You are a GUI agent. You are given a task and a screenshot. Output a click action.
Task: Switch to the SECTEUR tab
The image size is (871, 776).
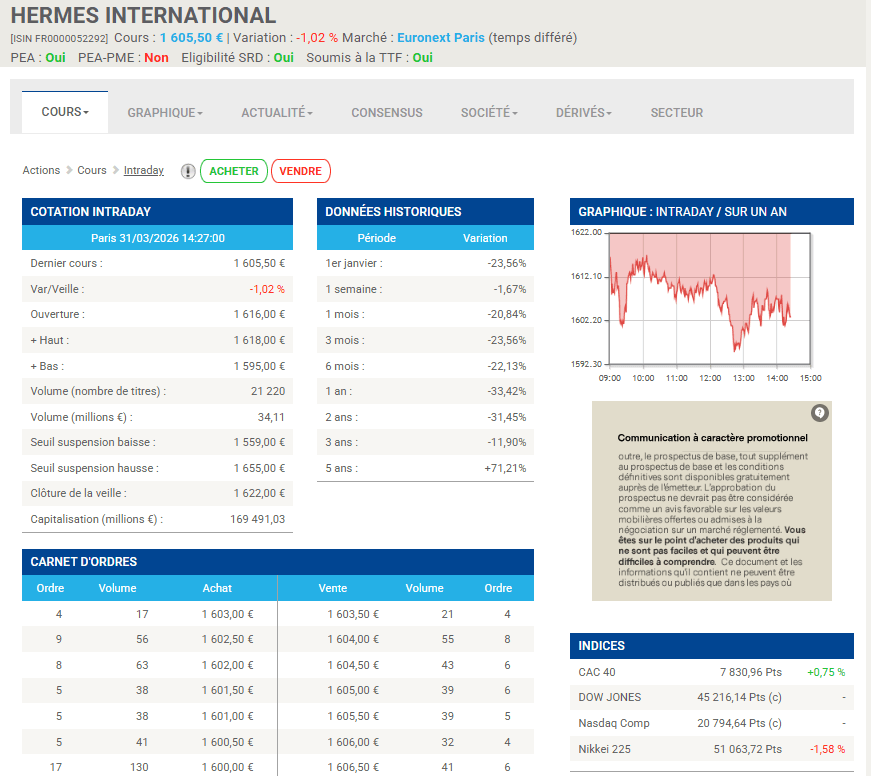(677, 113)
